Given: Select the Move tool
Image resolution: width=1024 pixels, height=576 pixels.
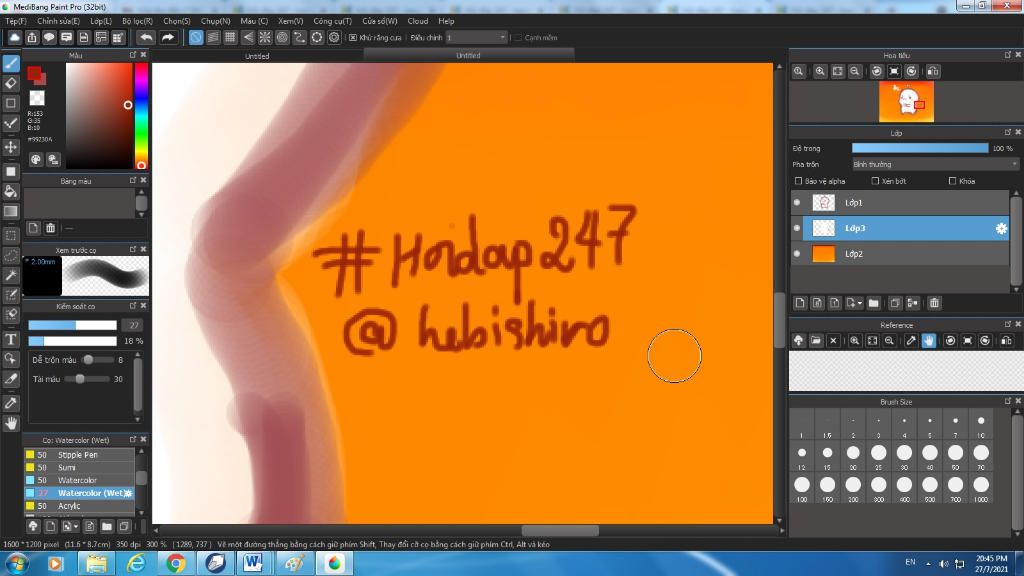Looking at the screenshot, I should point(11,147).
